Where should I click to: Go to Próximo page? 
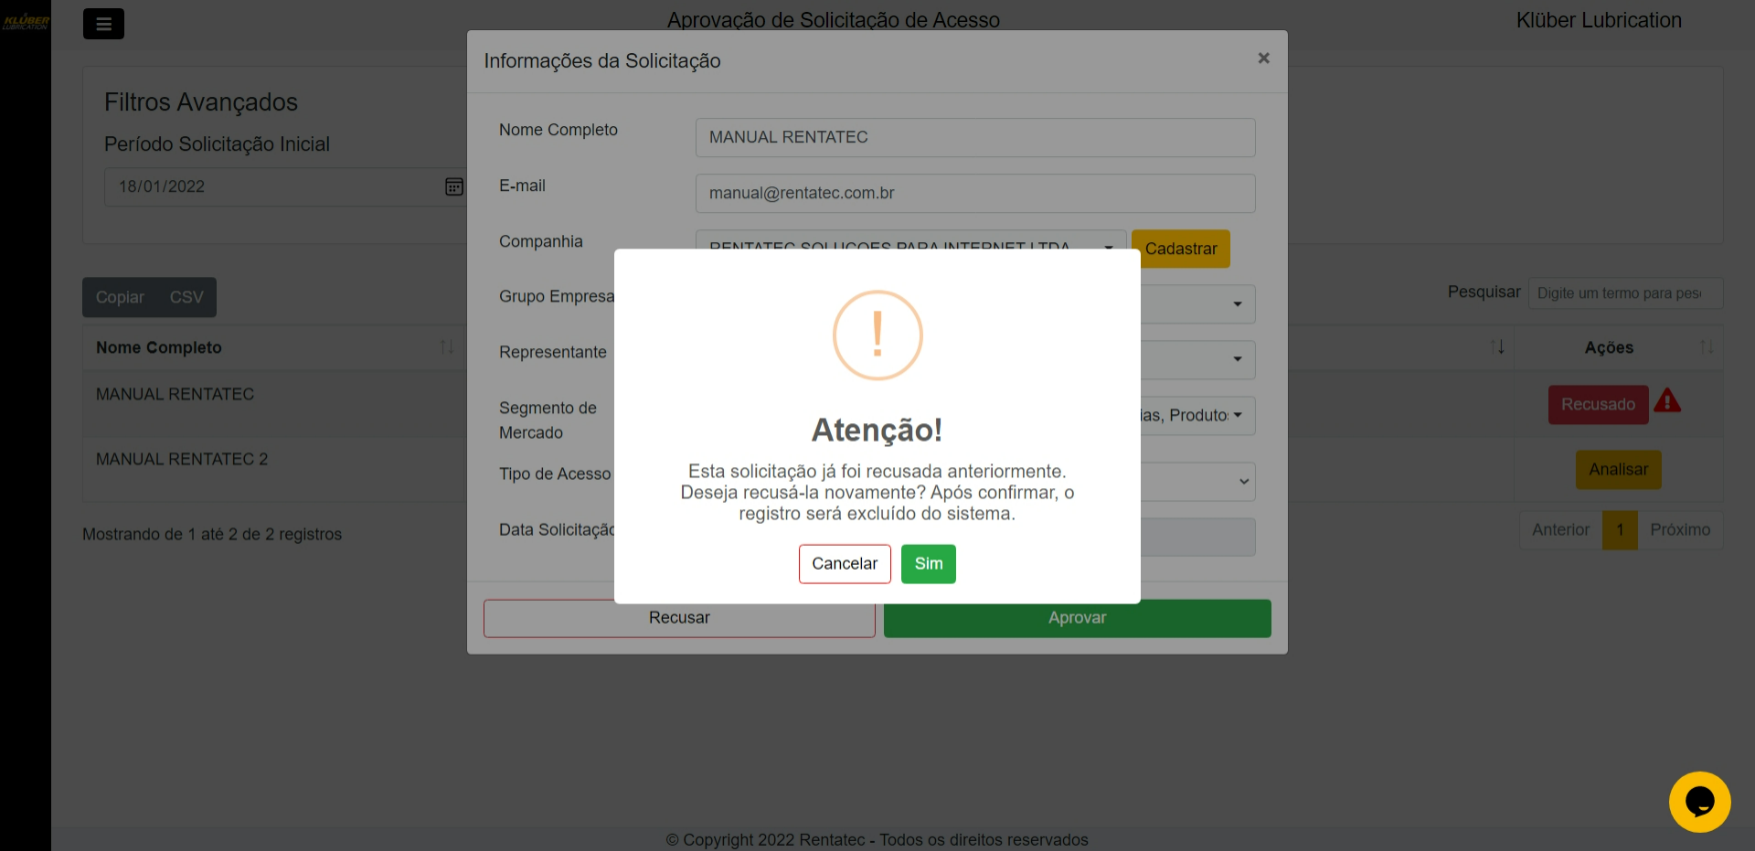(x=1679, y=530)
